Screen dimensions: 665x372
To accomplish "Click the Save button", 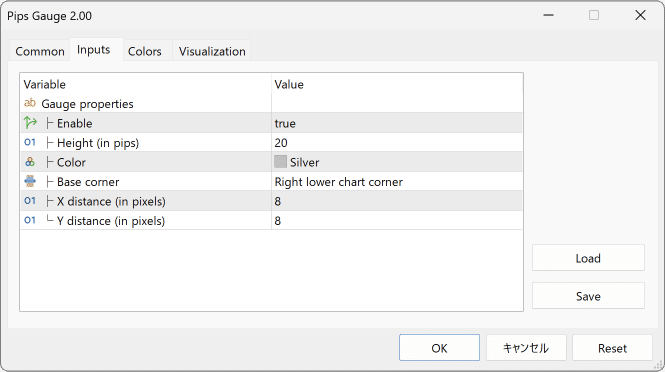I will point(588,296).
